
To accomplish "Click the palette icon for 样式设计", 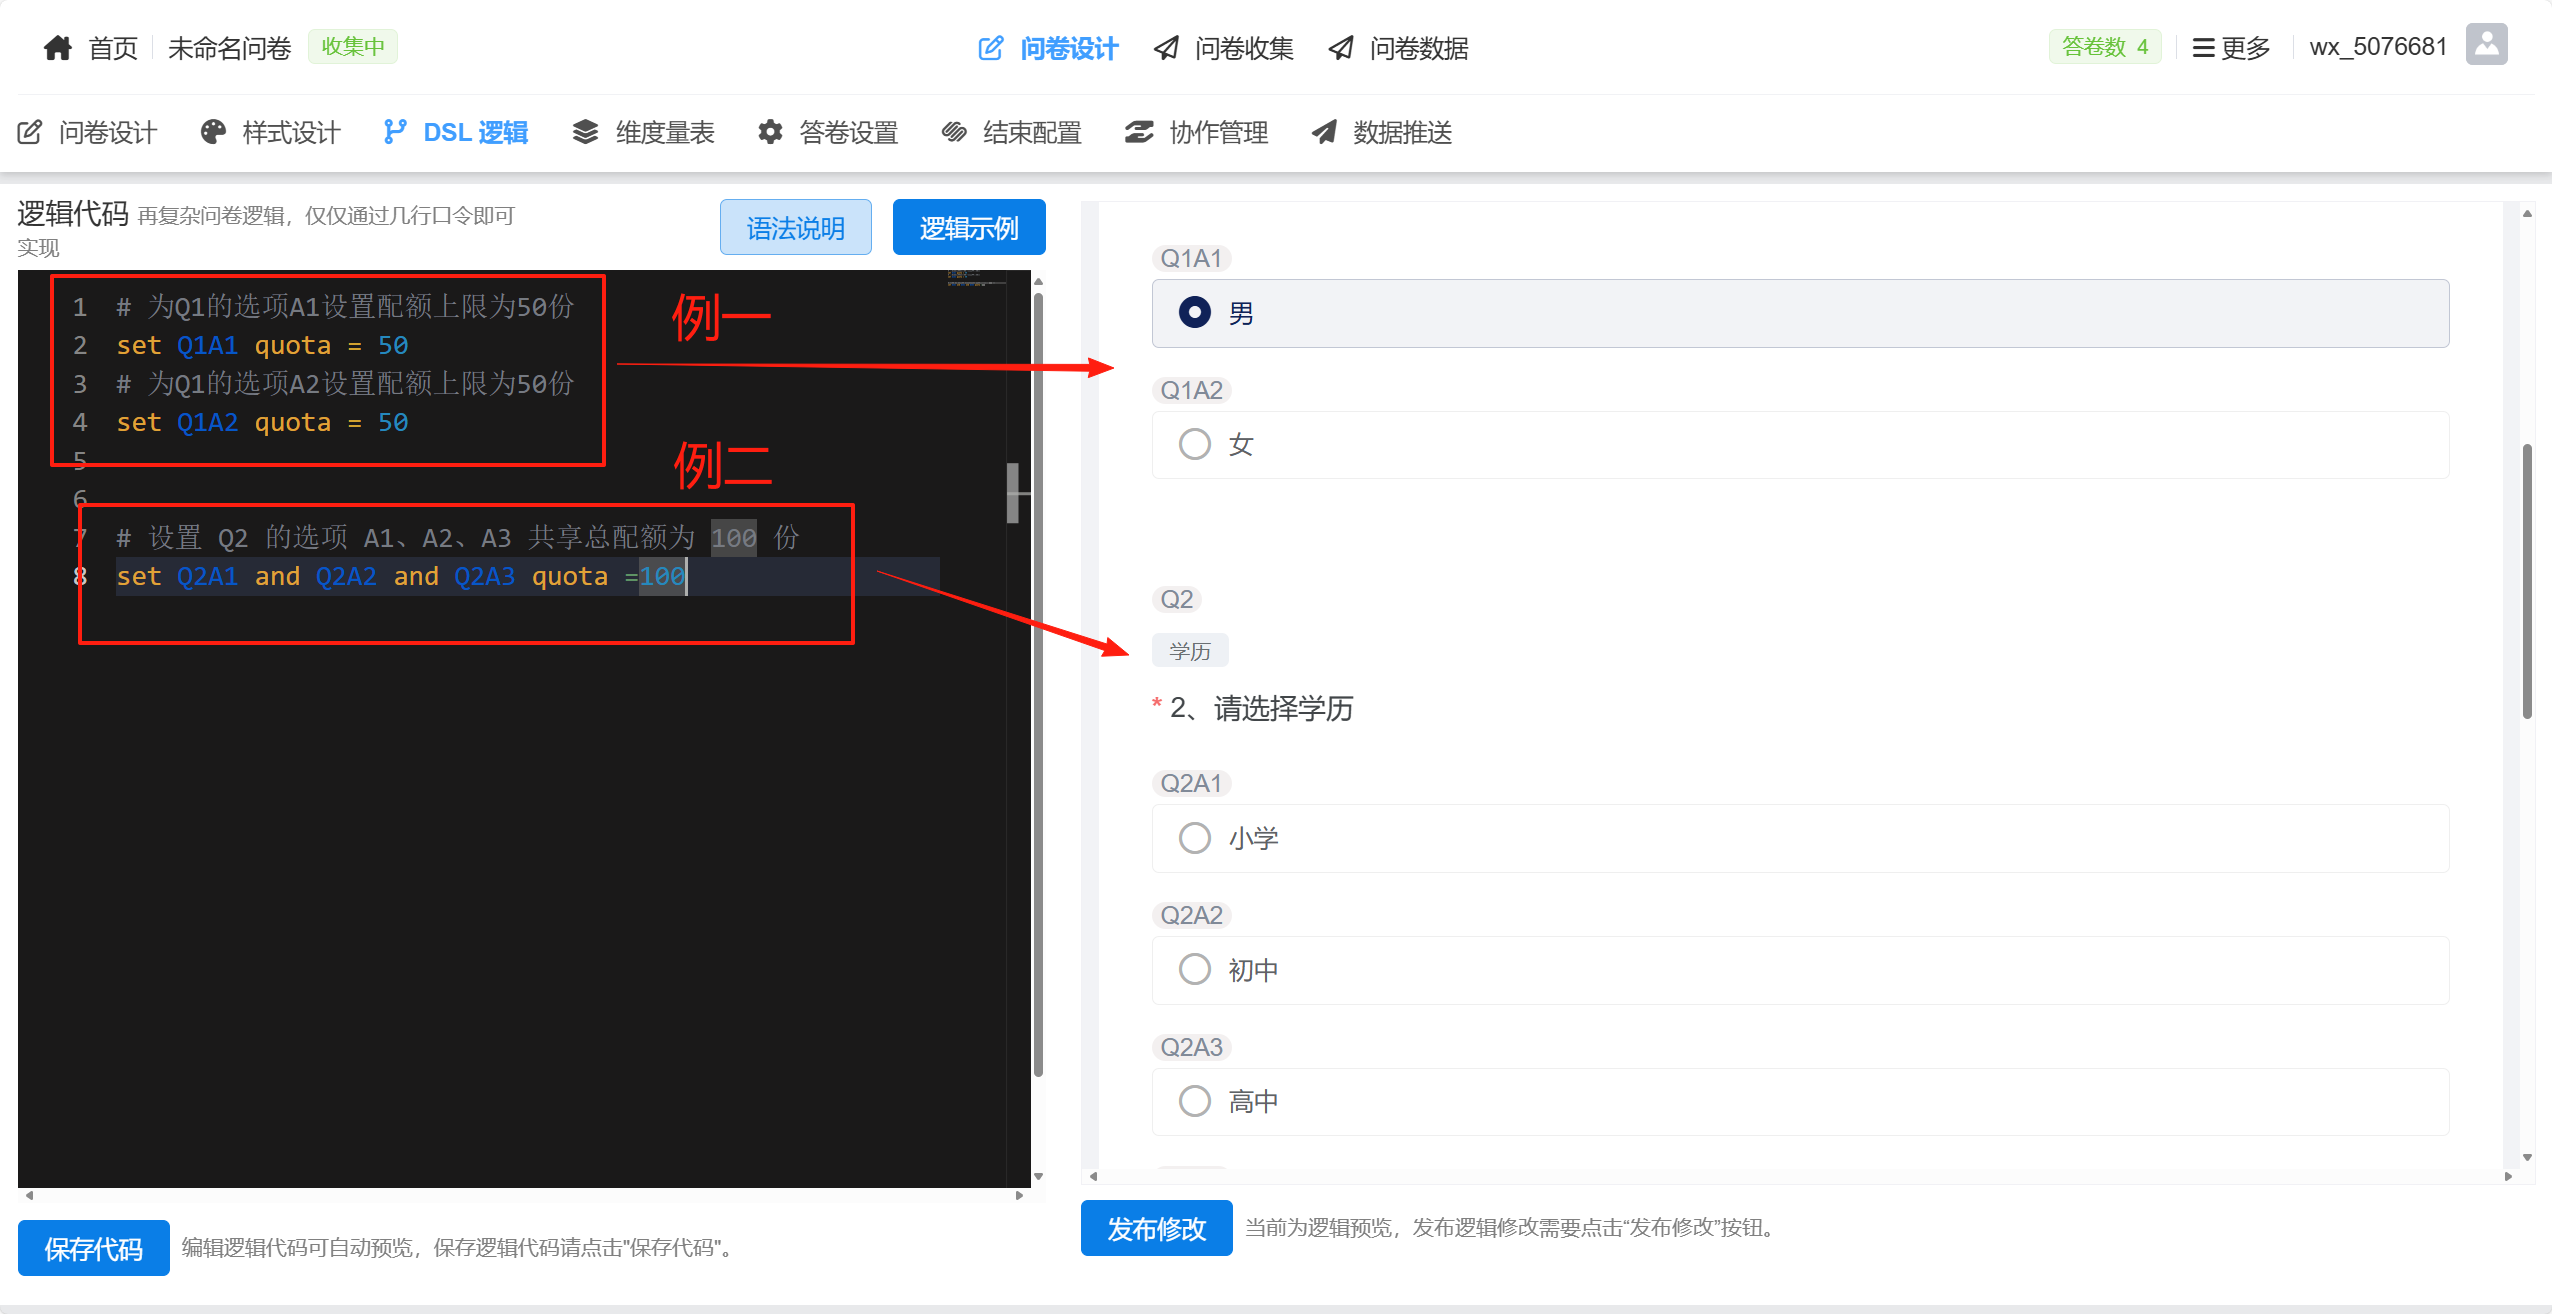I will [x=213, y=132].
